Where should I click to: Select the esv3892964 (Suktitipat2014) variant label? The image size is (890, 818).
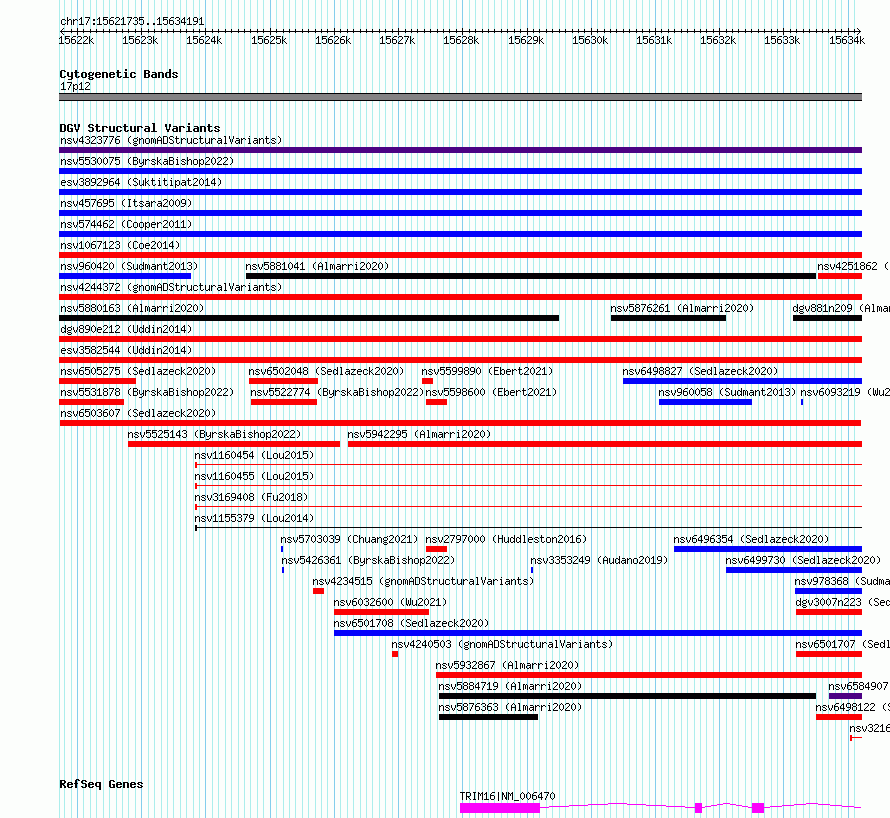(x=141, y=182)
